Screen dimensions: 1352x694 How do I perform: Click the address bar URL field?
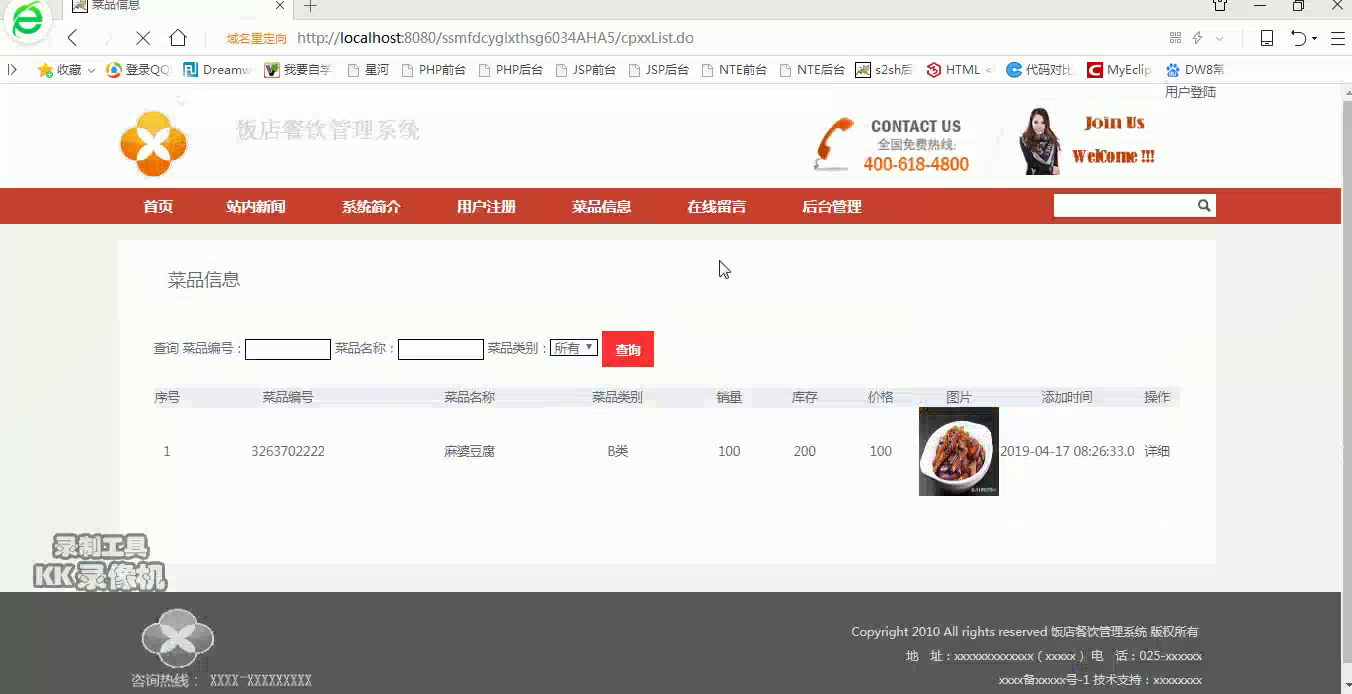[495, 38]
